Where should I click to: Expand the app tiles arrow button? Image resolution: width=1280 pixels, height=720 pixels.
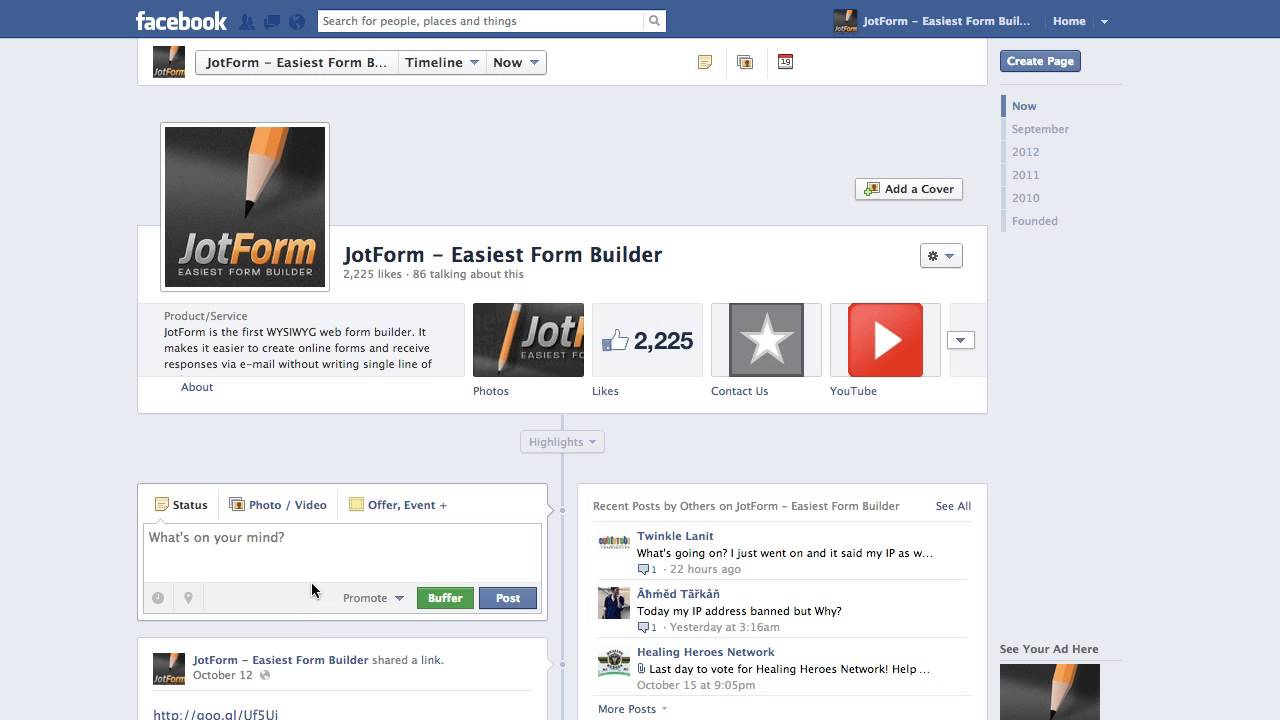[960, 340]
